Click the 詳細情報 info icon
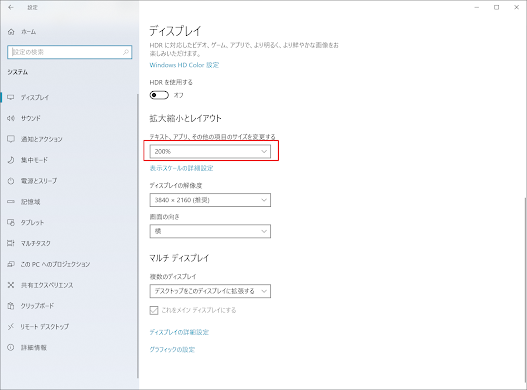 [11, 347]
